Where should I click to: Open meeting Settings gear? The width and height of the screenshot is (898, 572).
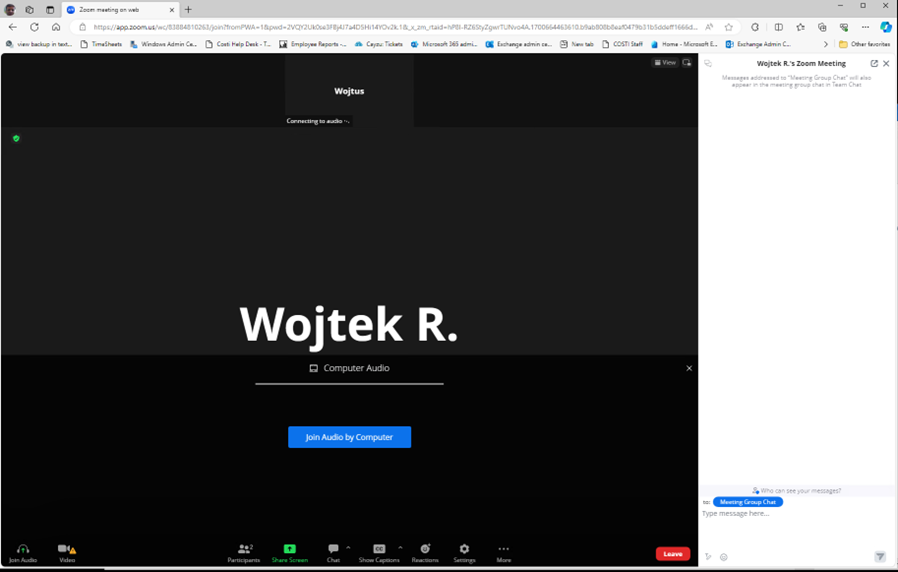click(x=464, y=549)
